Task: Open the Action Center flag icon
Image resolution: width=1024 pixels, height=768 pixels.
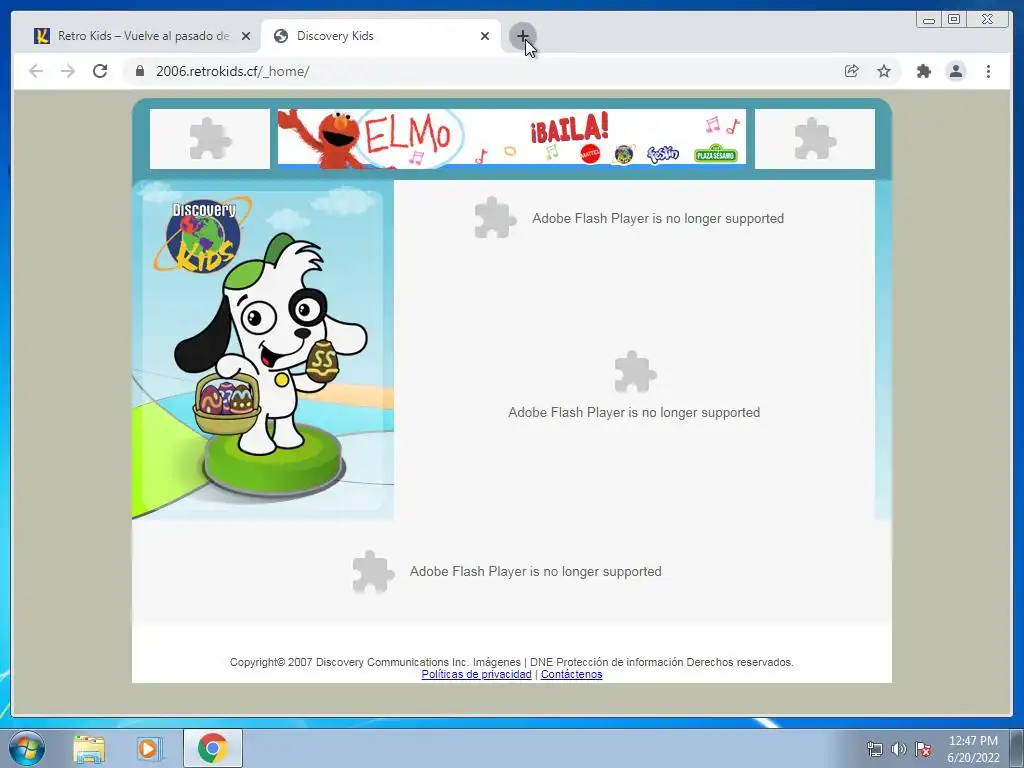Action: [923, 749]
